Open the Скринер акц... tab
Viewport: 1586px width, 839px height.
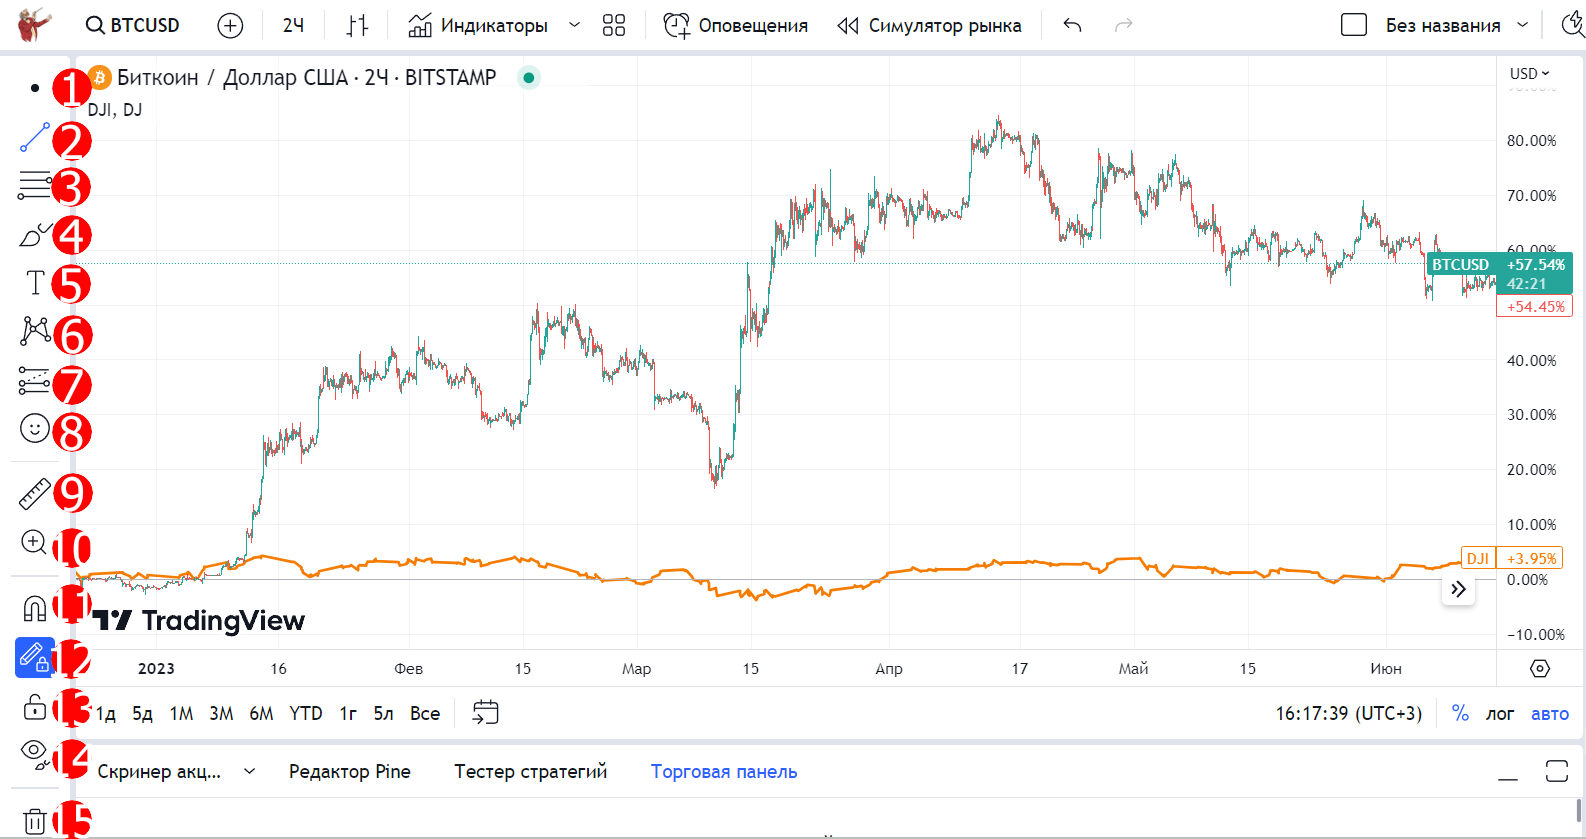coord(159,771)
